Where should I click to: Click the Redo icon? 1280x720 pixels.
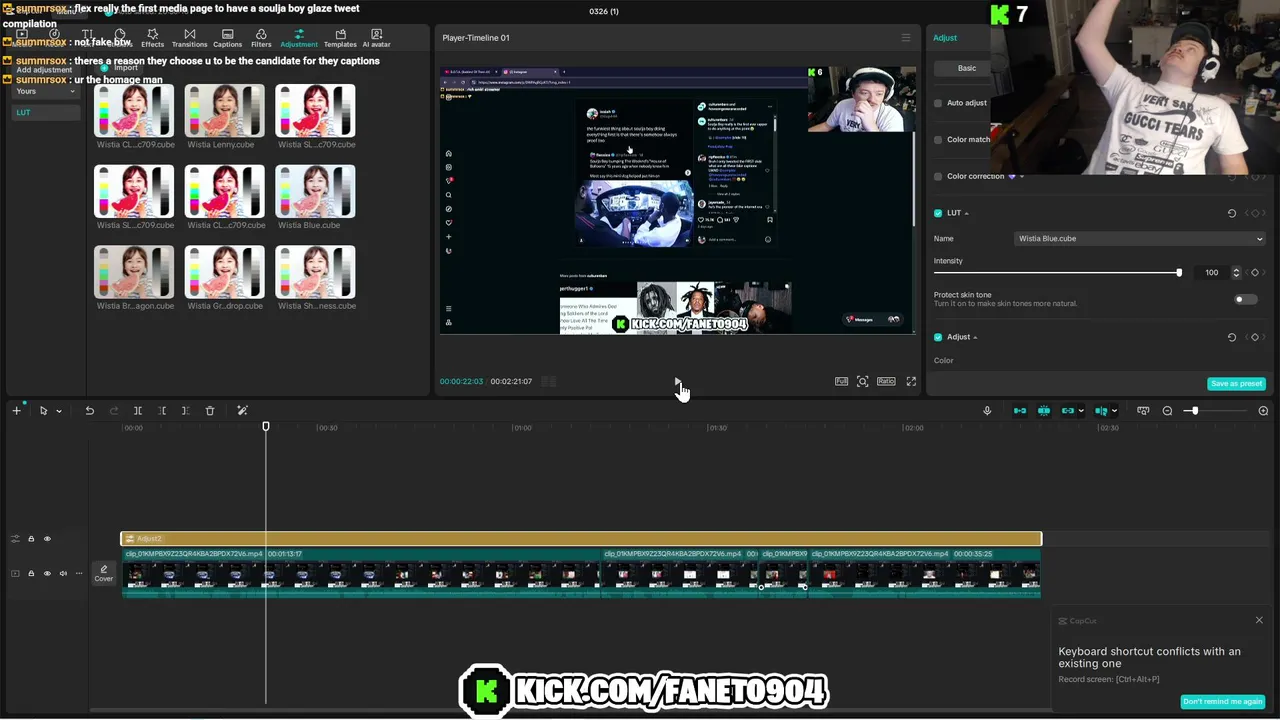[x=113, y=411]
